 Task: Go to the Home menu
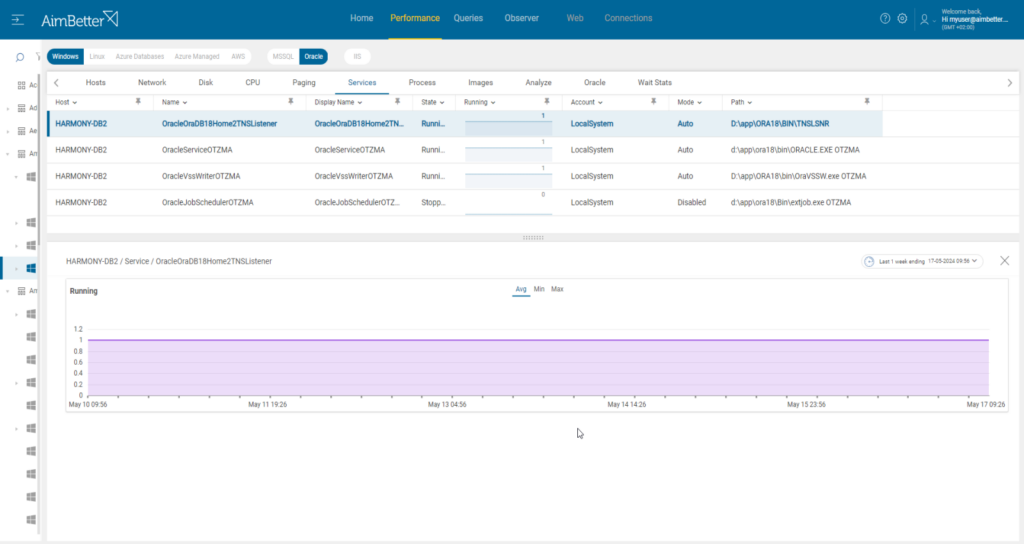click(x=362, y=18)
